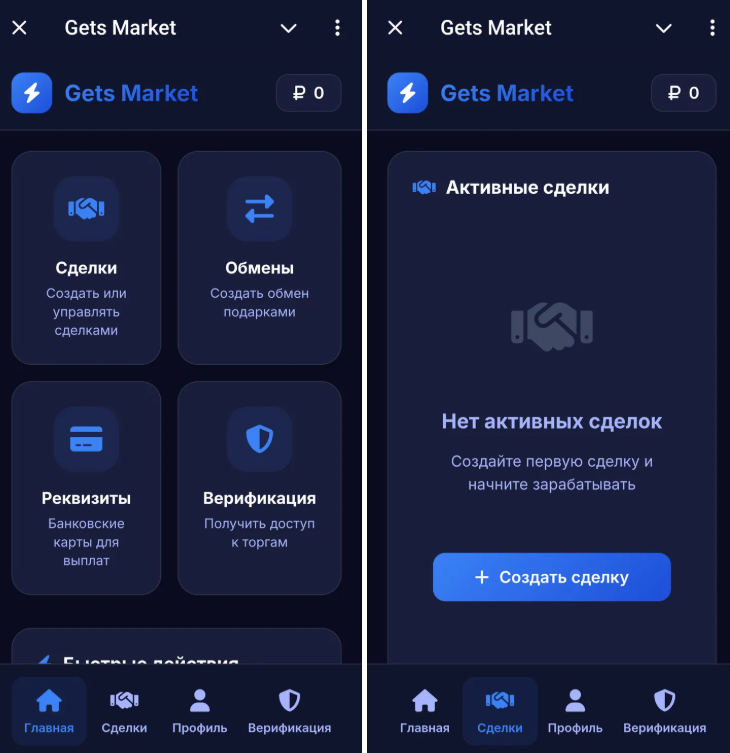The image size is (730, 753).
Task: Open the three-dot menu on left screen
Action: click(x=337, y=28)
